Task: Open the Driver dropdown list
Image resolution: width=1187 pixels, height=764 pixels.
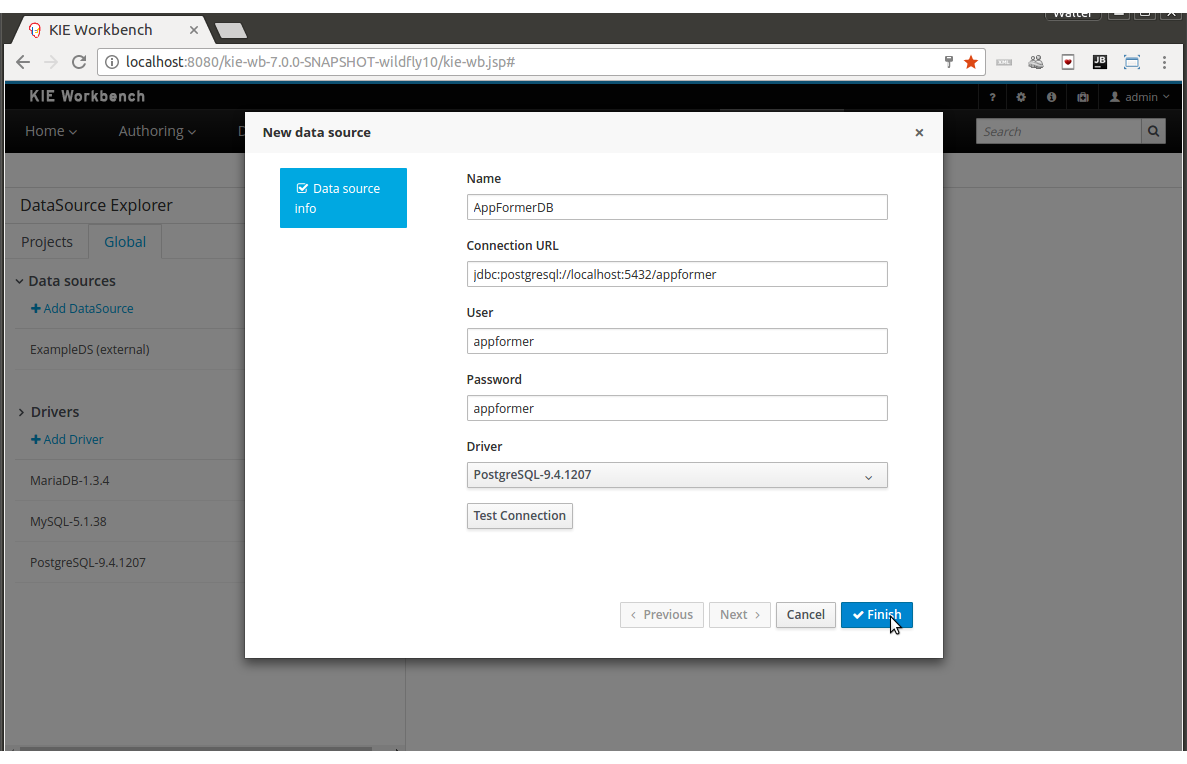Action: coord(677,475)
